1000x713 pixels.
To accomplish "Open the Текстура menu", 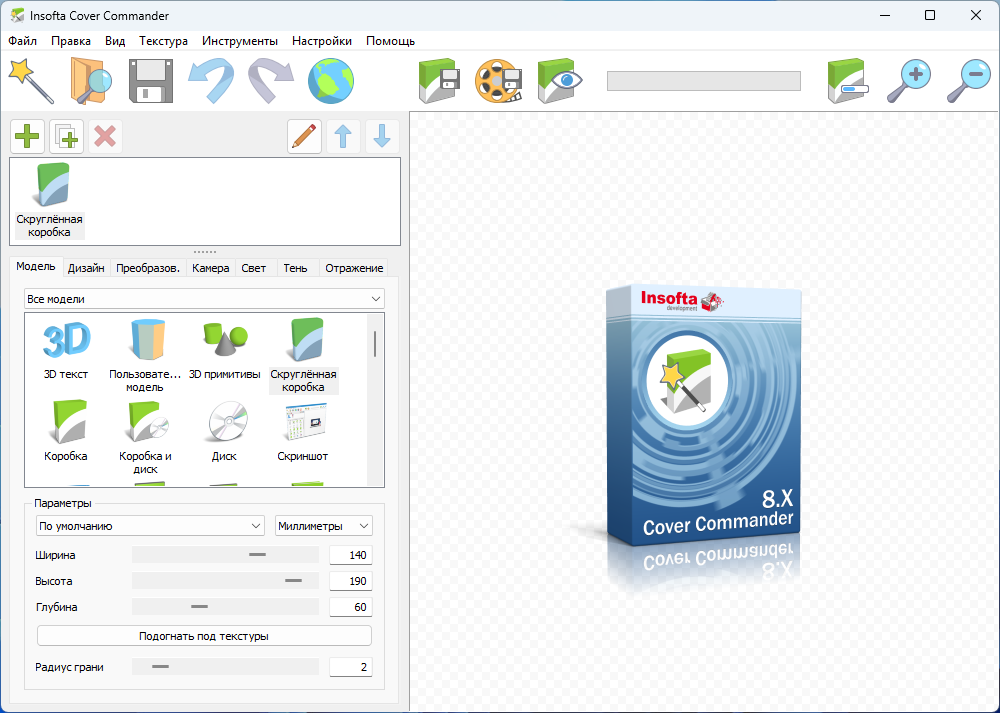I will pyautogui.click(x=163, y=41).
